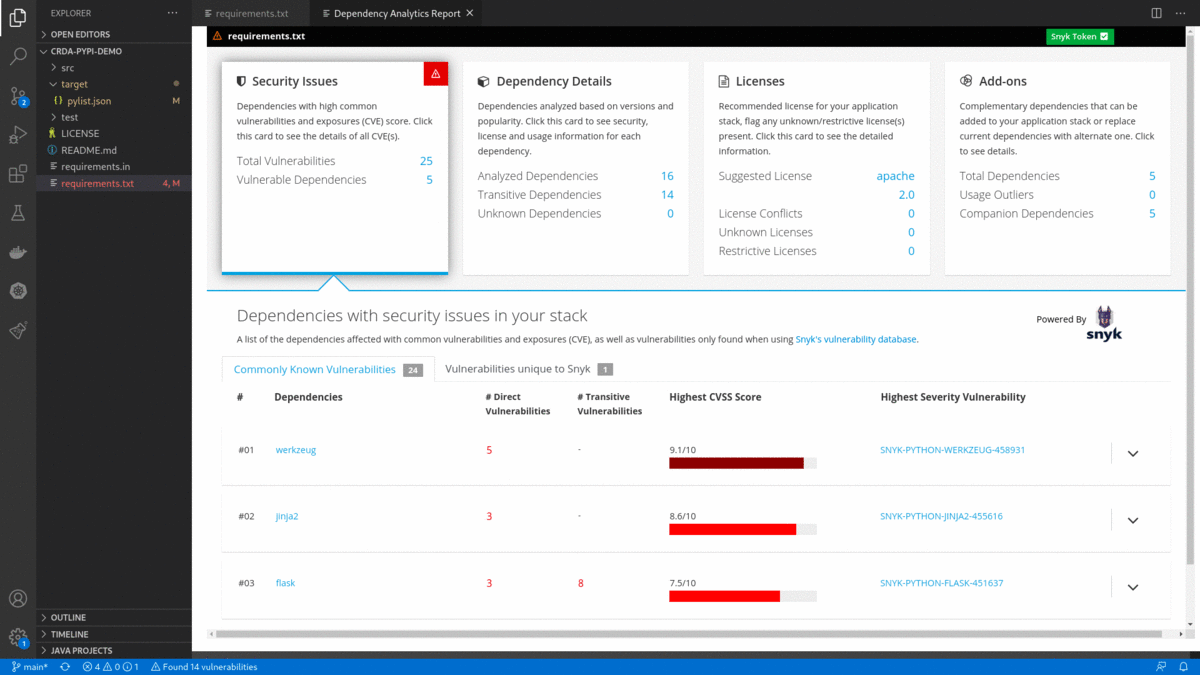Open Snyk's vulnerability database link

click(856, 339)
